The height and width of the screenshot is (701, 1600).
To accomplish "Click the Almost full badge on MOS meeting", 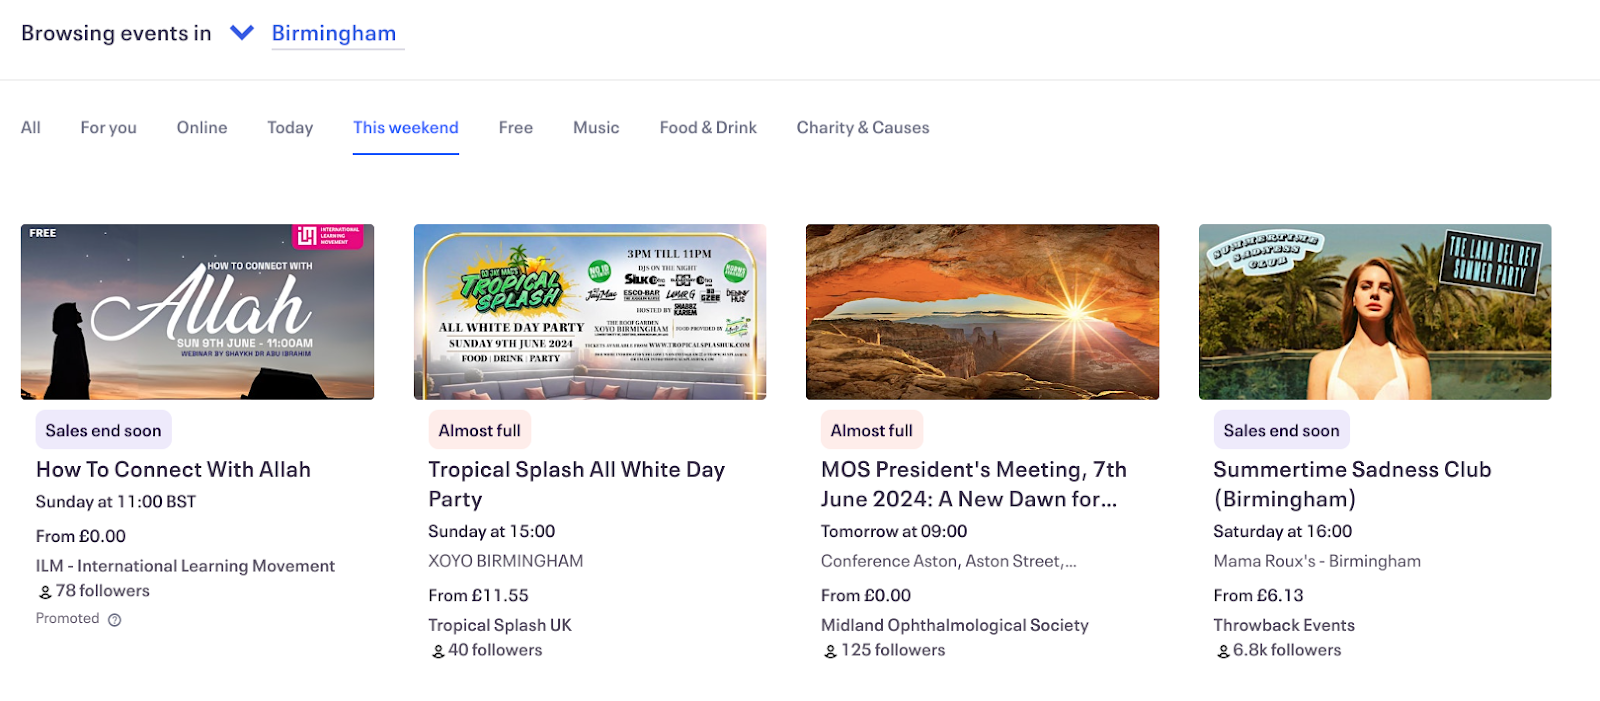I will (x=872, y=430).
